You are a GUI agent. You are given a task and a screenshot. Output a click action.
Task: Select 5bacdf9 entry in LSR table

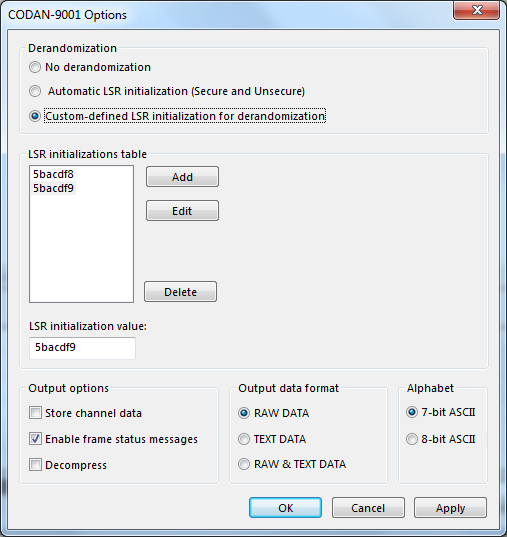coord(53,188)
